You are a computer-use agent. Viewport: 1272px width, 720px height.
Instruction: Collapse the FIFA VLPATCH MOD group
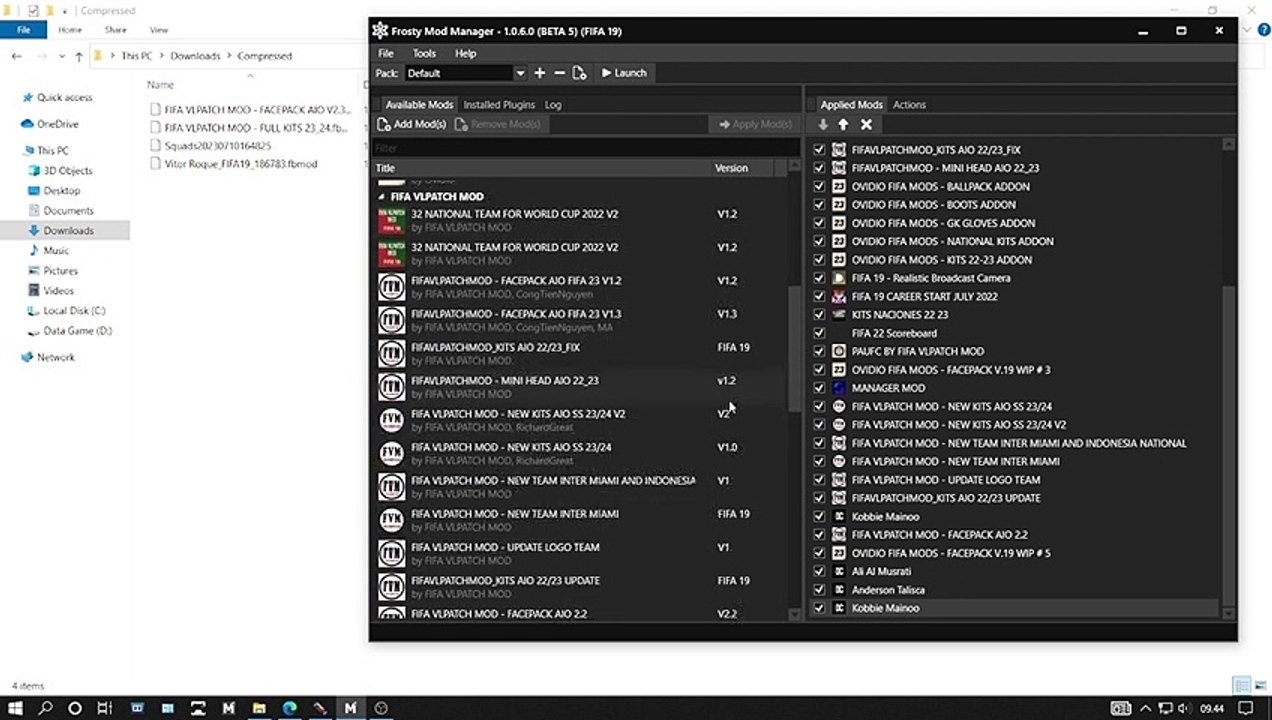coord(381,197)
